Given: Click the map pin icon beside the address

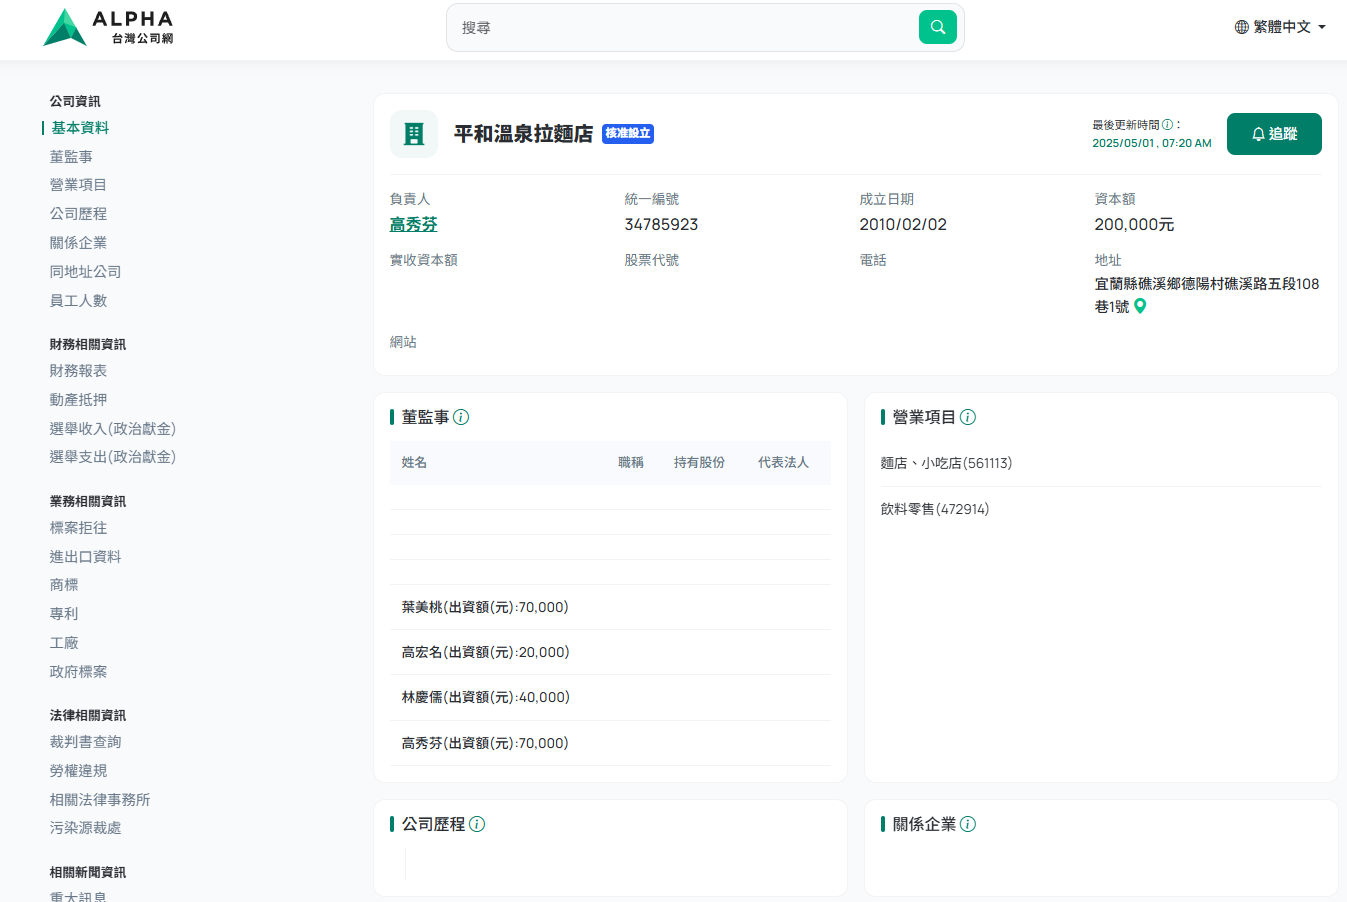Looking at the screenshot, I should [x=1140, y=306].
